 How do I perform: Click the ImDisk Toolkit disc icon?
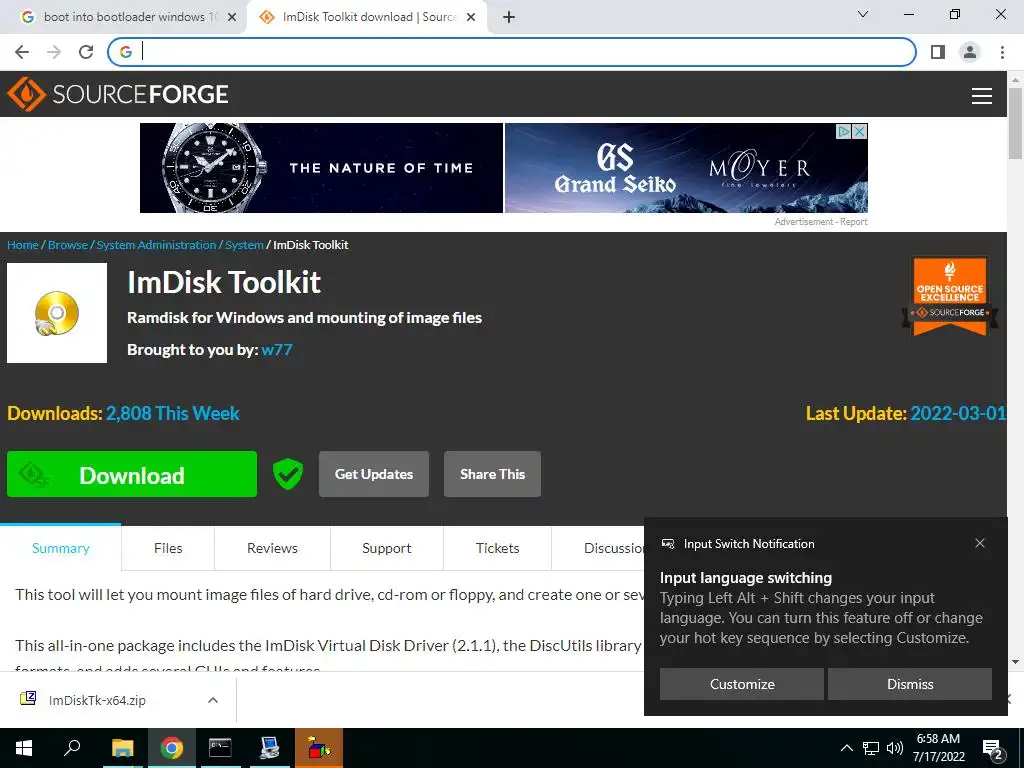(x=57, y=313)
